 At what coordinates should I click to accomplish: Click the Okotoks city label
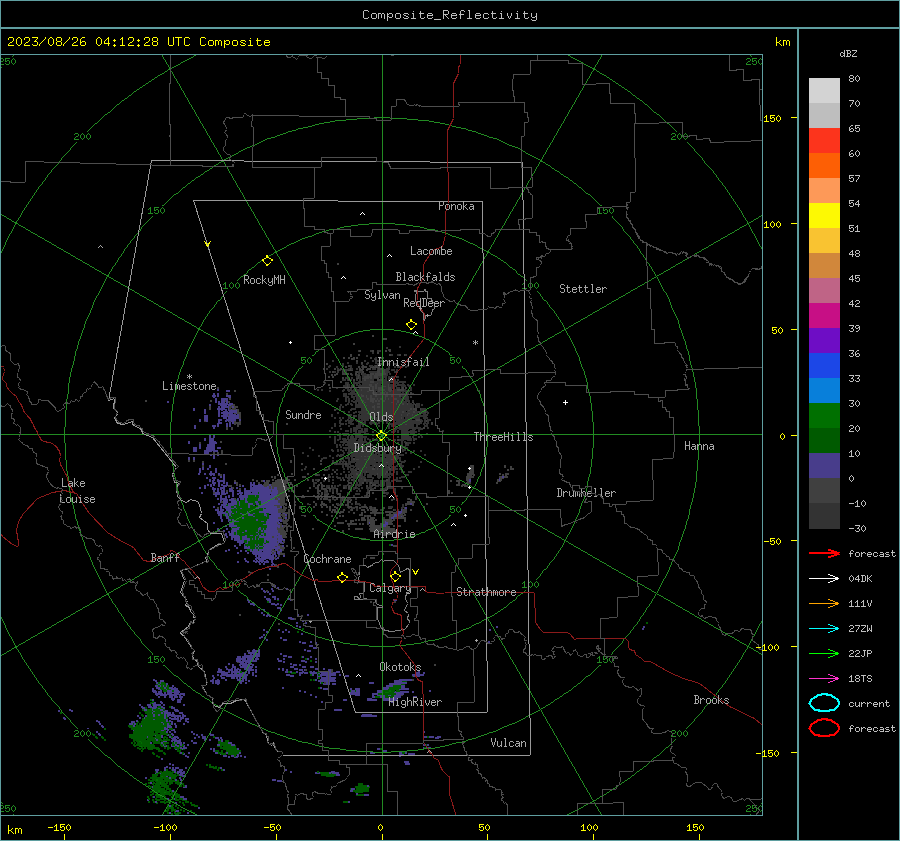click(401, 667)
